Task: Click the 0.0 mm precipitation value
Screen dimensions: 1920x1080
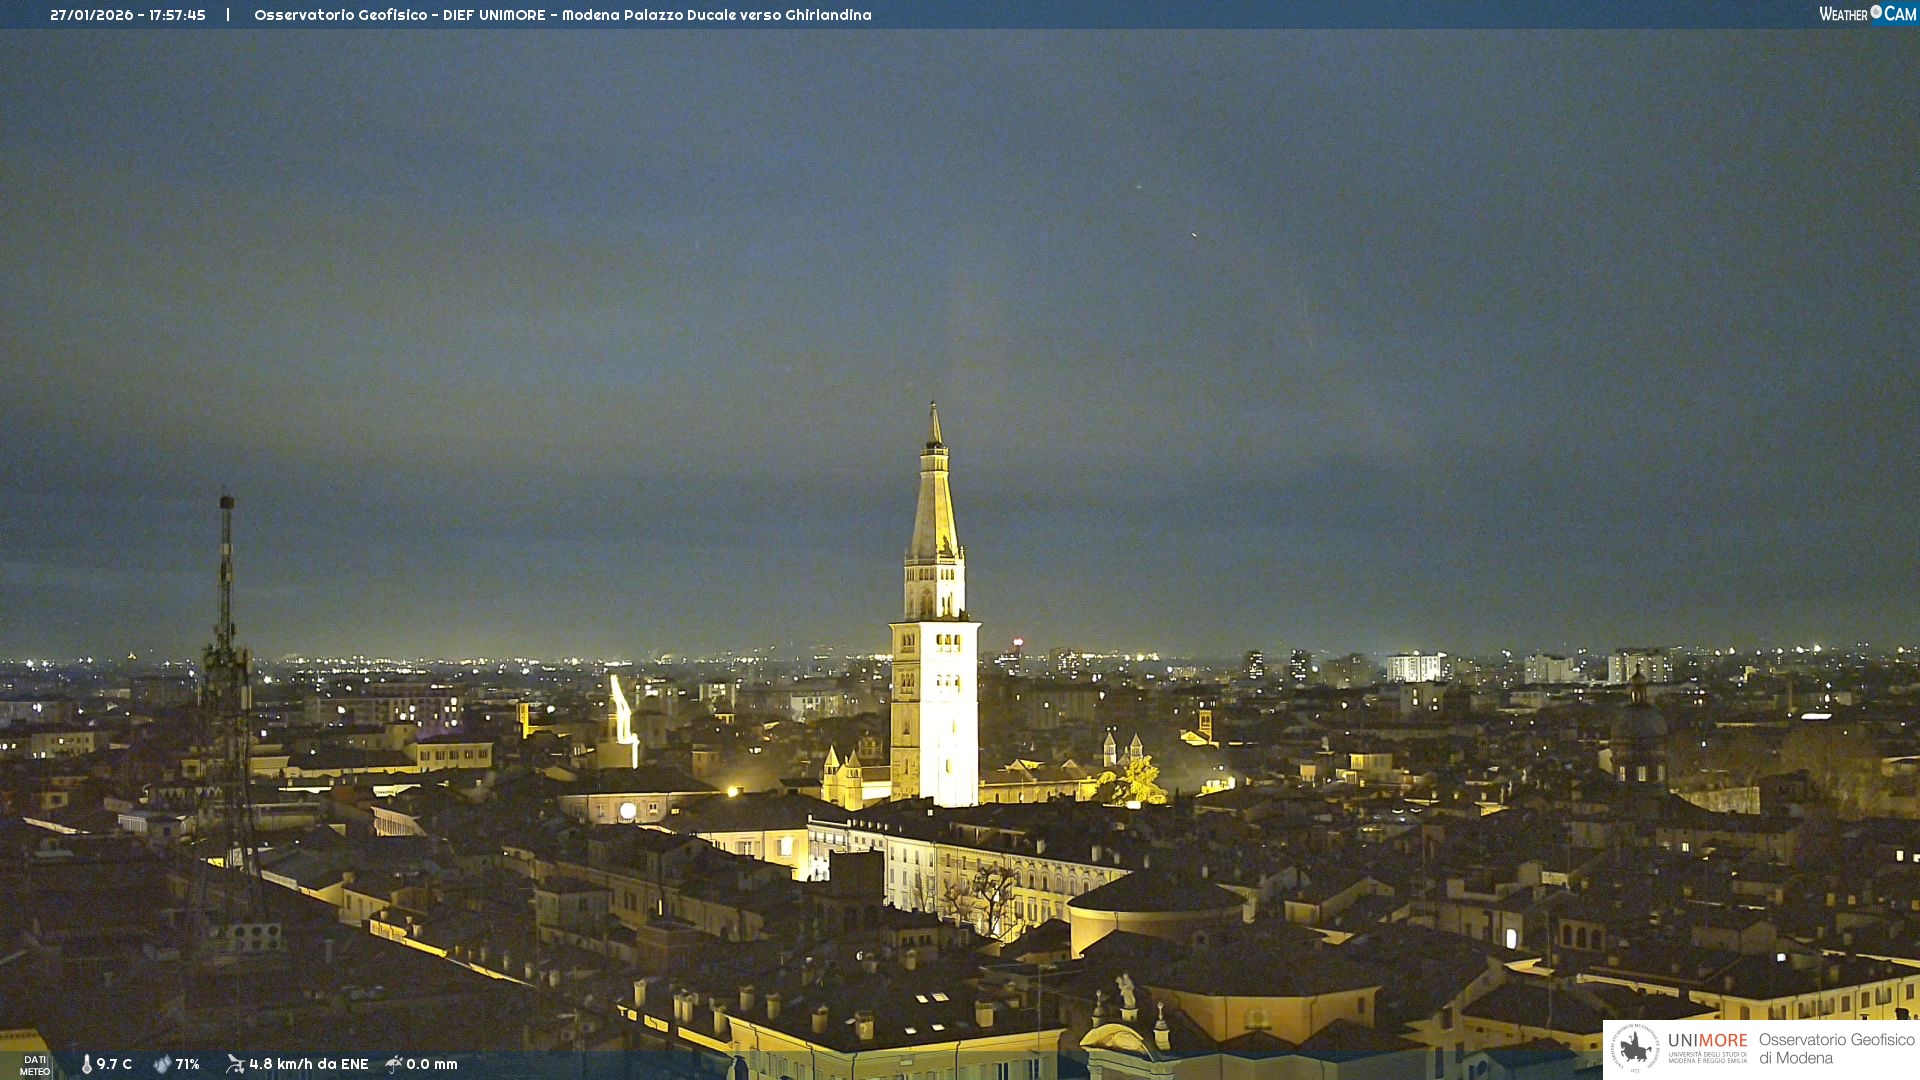Action: click(431, 1064)
